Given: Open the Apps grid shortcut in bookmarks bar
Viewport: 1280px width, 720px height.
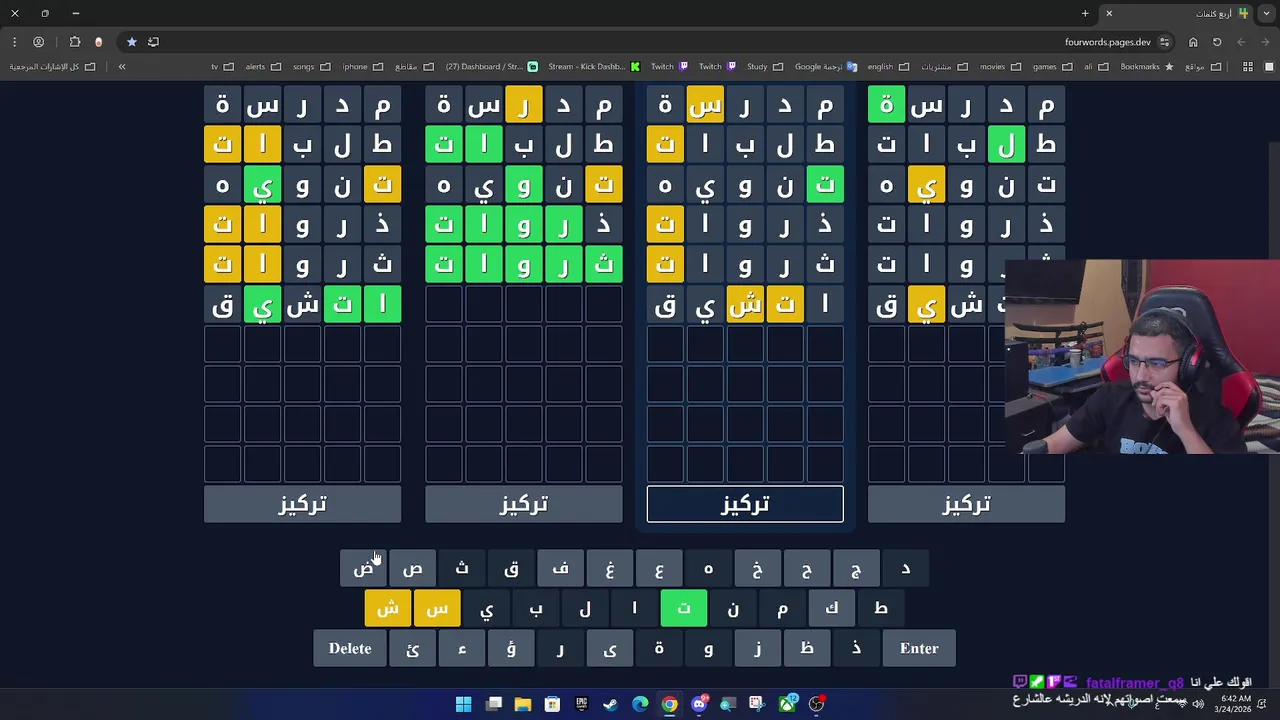Looking at the screenshot, I should tap(1247, 67).
